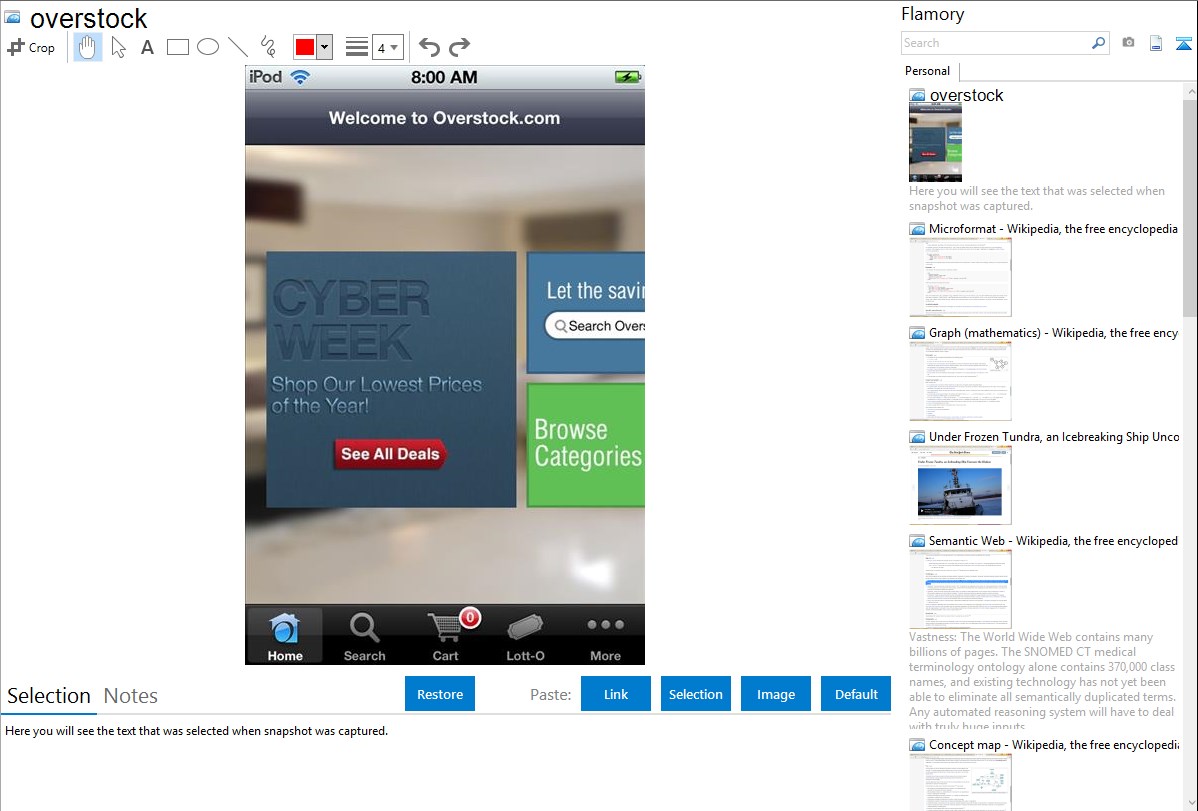Click the icon beside the Microformat entry
Image resolution: width=1198 pixels, height=811 pixels.
click(917, 229)
